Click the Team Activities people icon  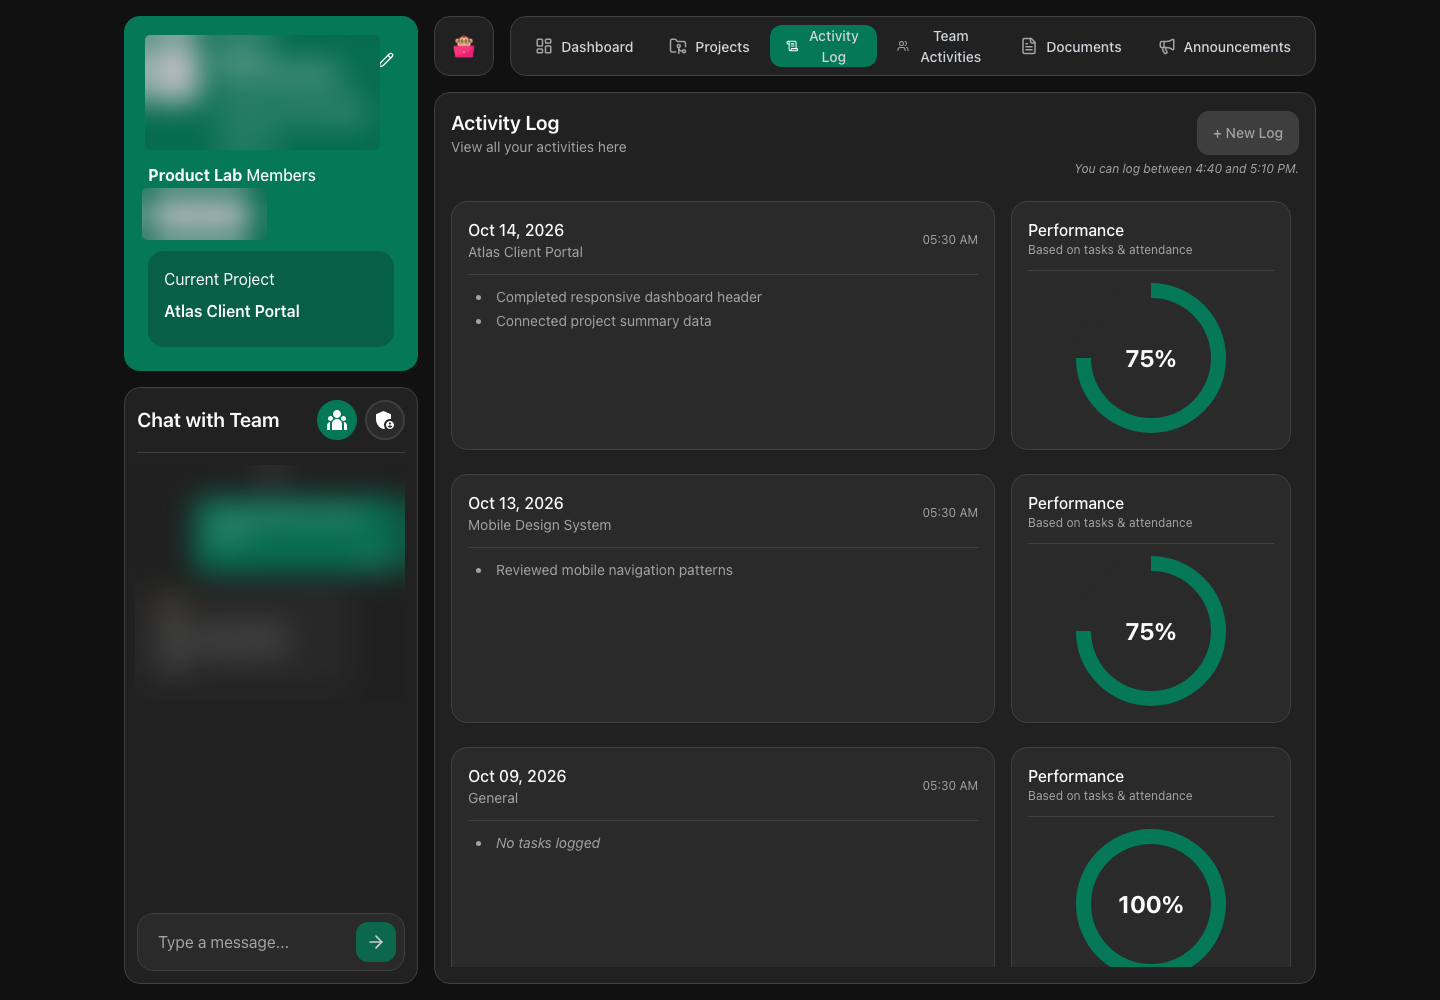click(903, 46)
